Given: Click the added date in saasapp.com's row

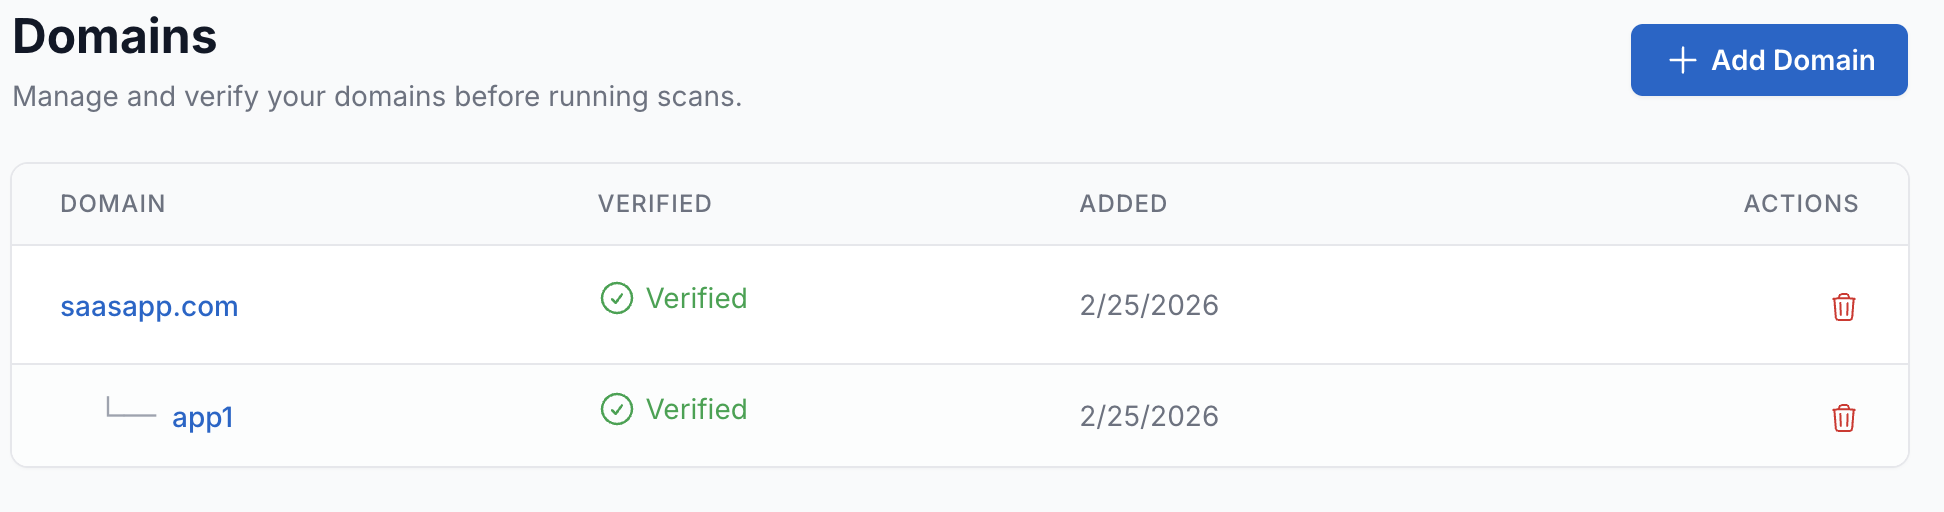Looking at the screenshot, I should [1149, 305].
